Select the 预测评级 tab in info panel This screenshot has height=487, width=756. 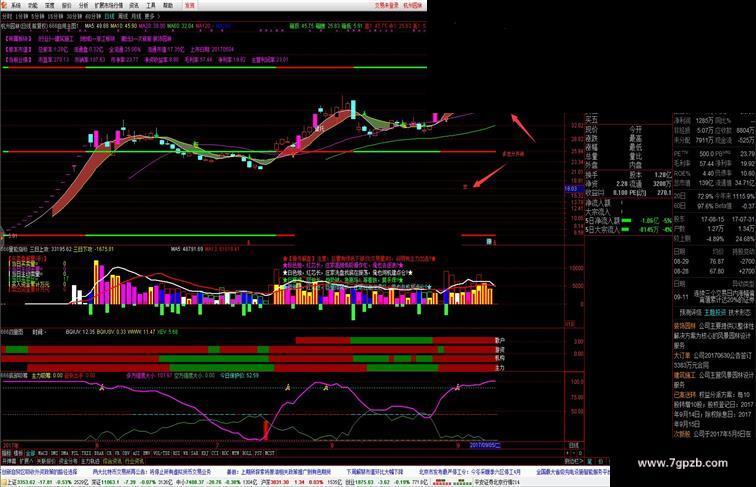(690, 313)
